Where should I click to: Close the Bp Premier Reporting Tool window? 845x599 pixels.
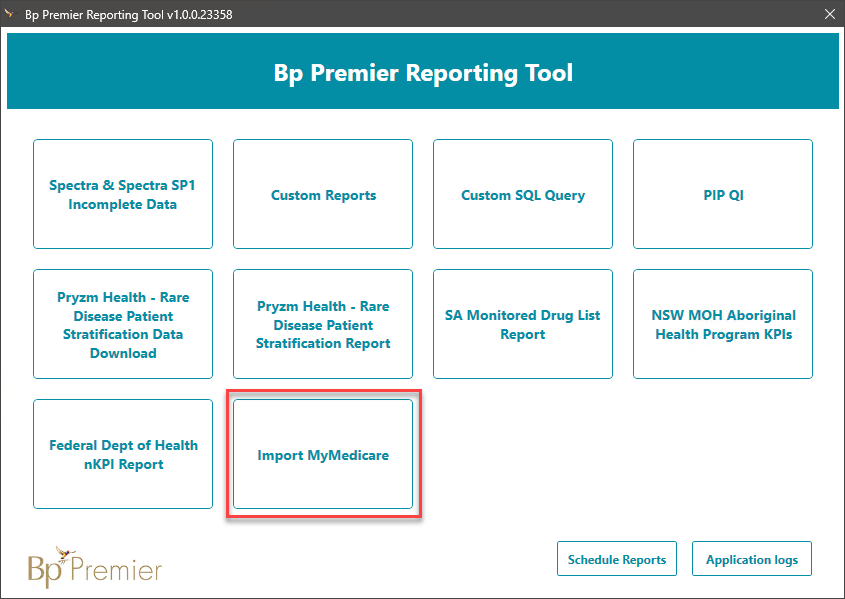click(830, 14)
